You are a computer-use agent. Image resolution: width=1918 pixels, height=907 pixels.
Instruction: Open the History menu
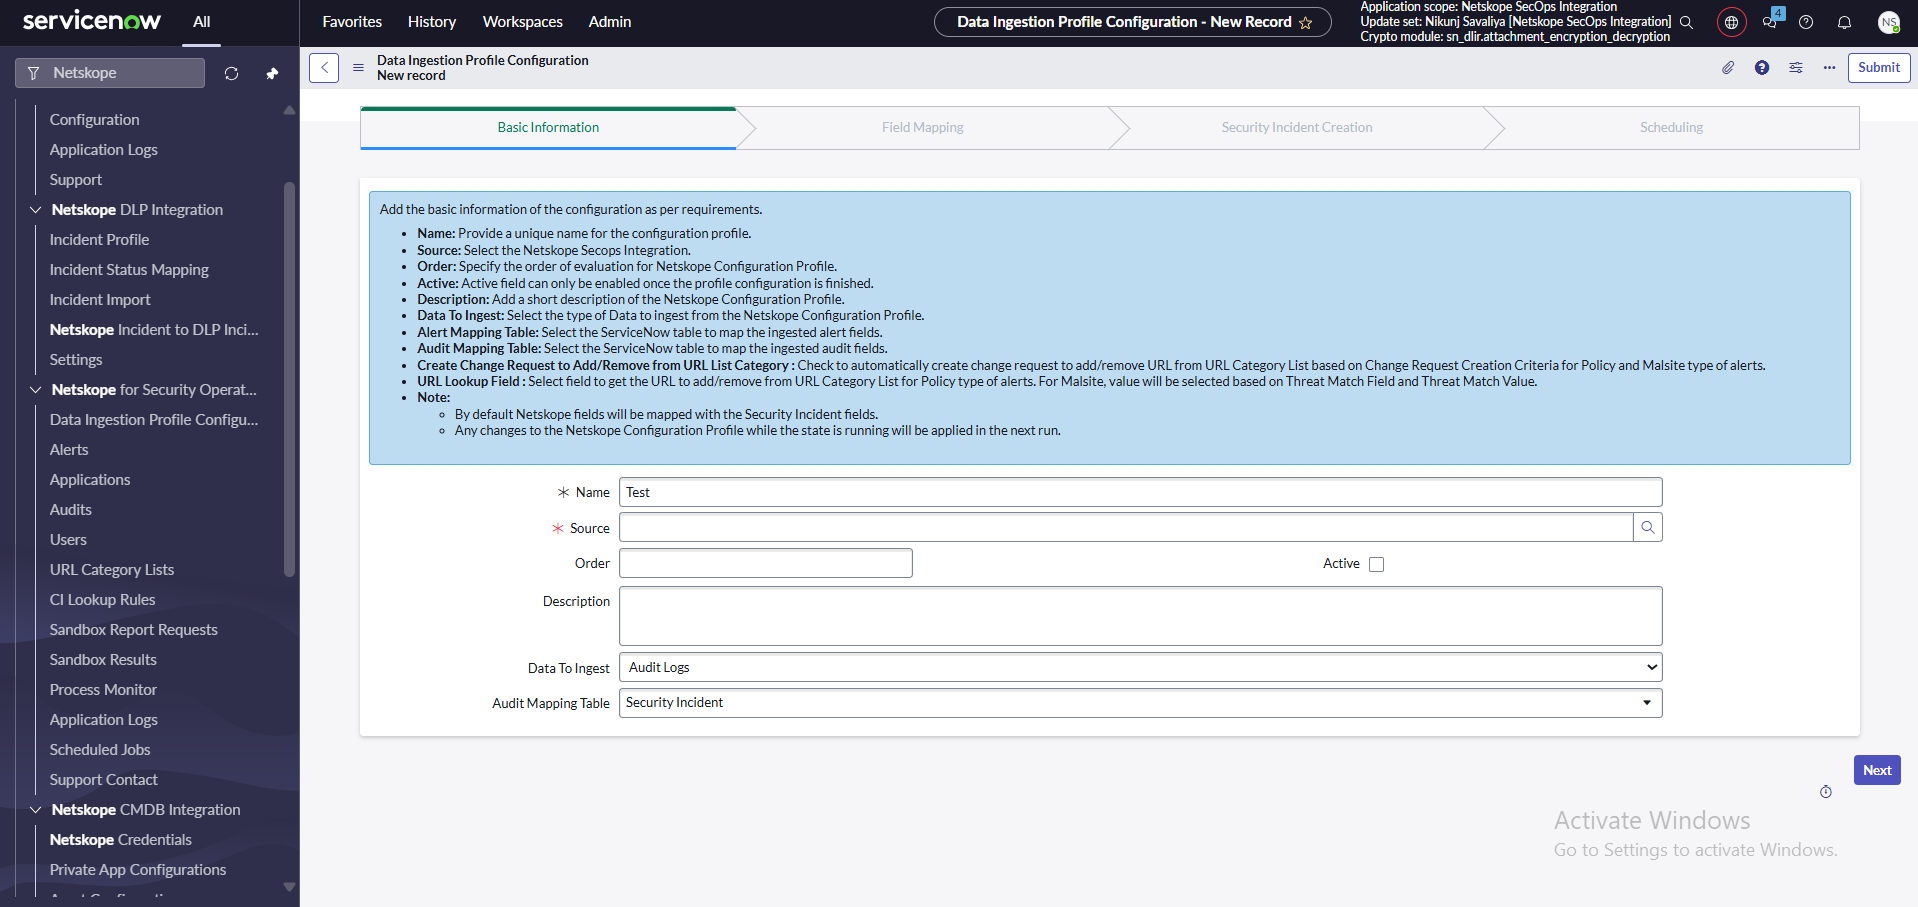[432, 22]
